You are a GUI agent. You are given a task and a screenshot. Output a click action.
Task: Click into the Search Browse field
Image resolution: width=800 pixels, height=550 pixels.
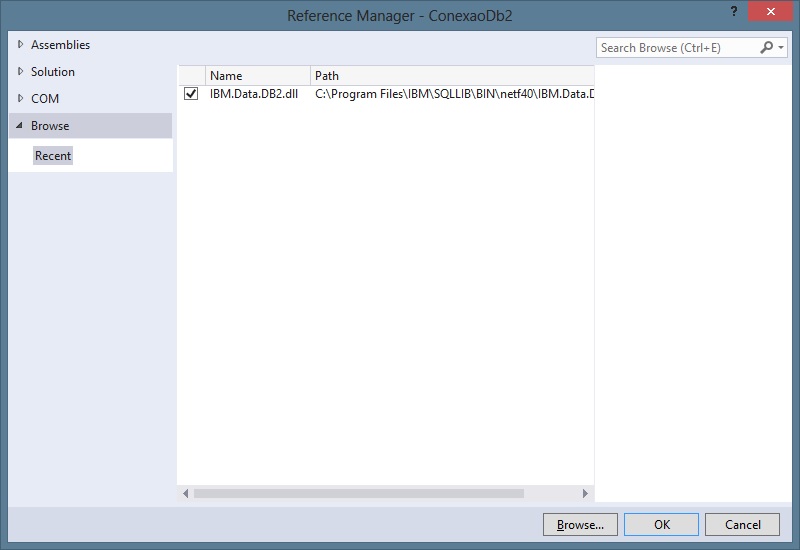coord(675,48)
